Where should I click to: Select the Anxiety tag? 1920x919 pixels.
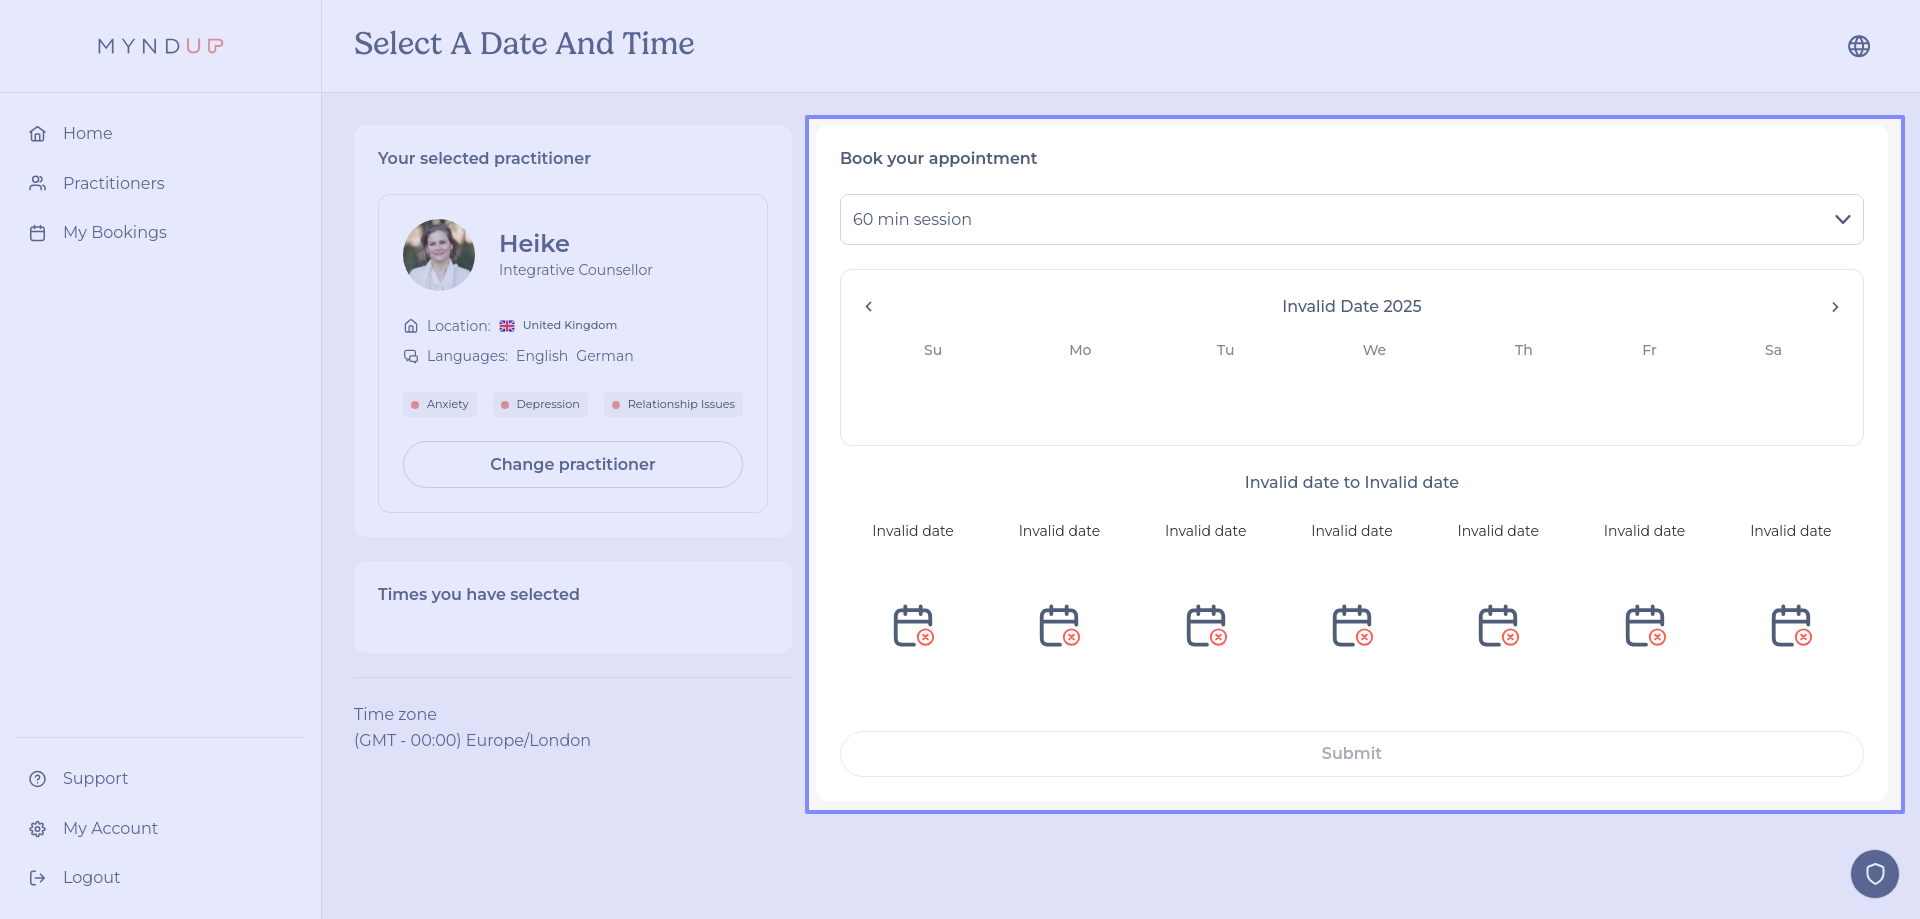tap(440, 404)
